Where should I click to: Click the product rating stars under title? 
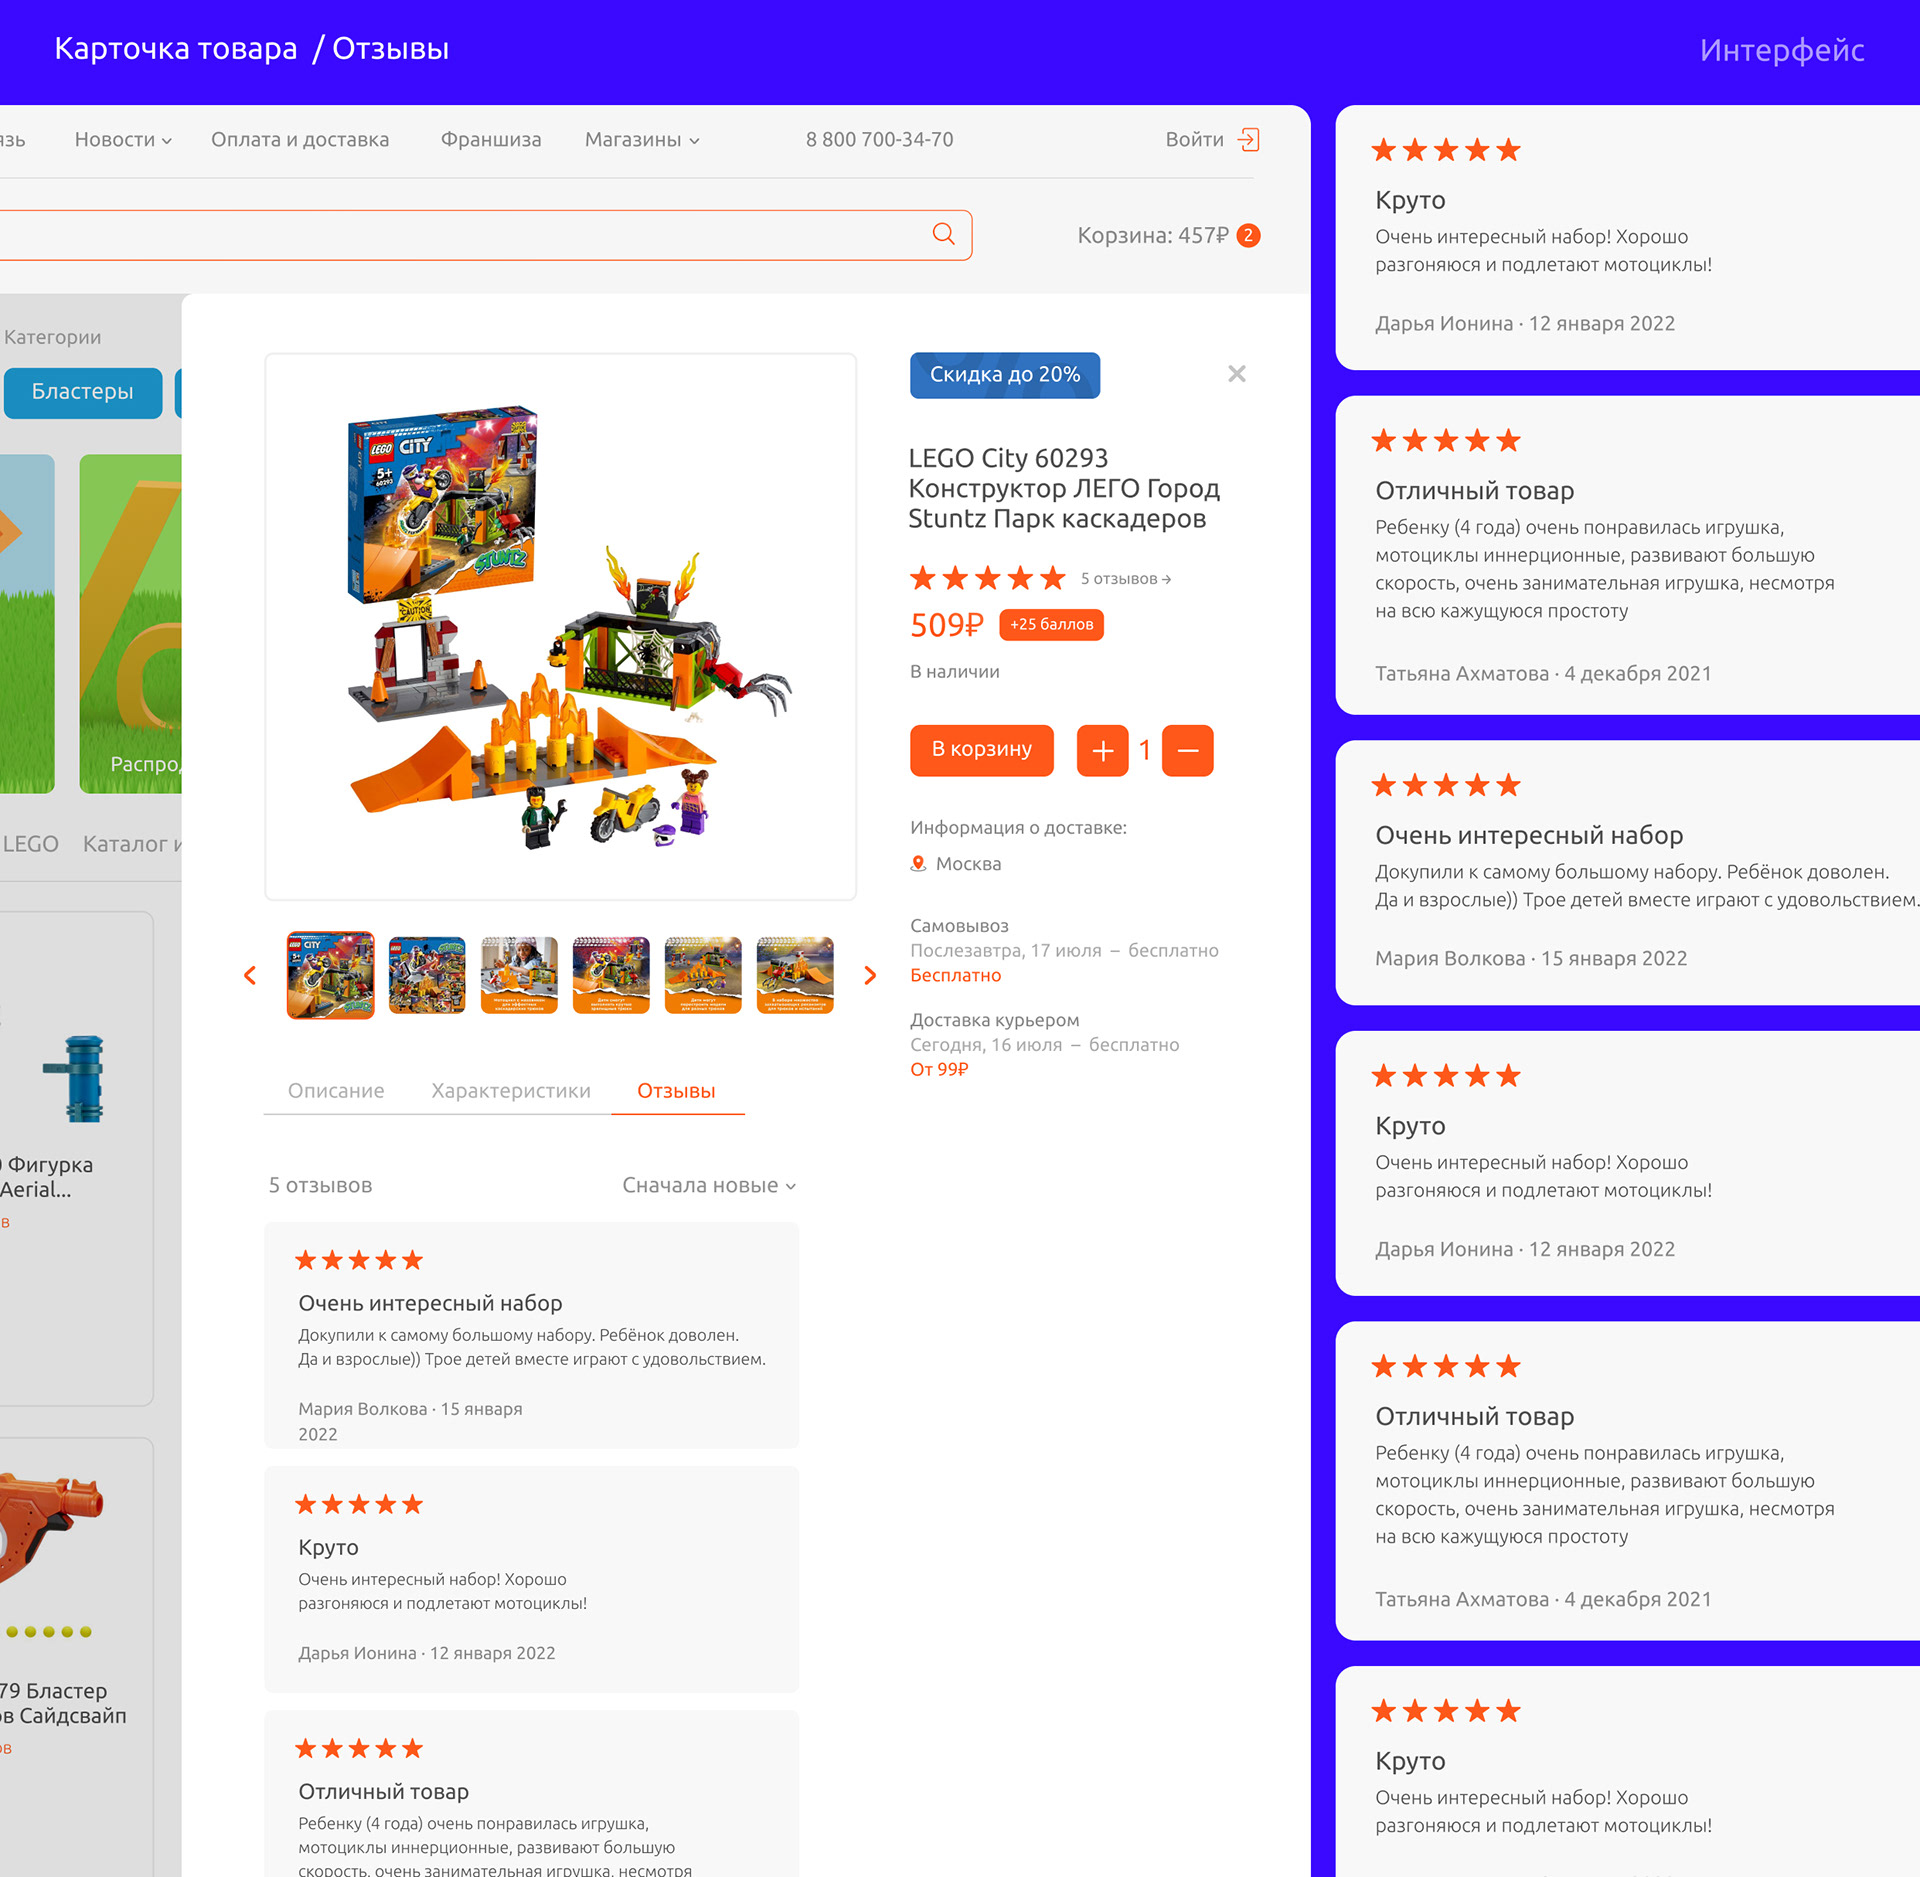click(x=987, y=578)
